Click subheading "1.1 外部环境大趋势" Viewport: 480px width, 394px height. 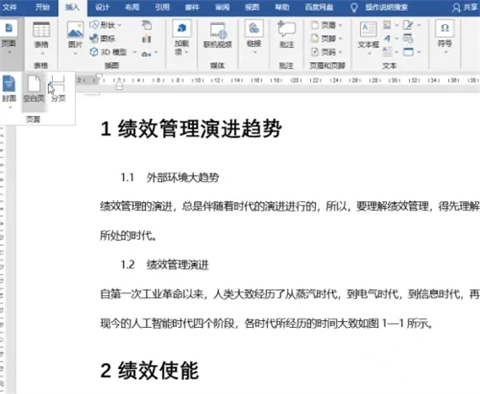170,177
